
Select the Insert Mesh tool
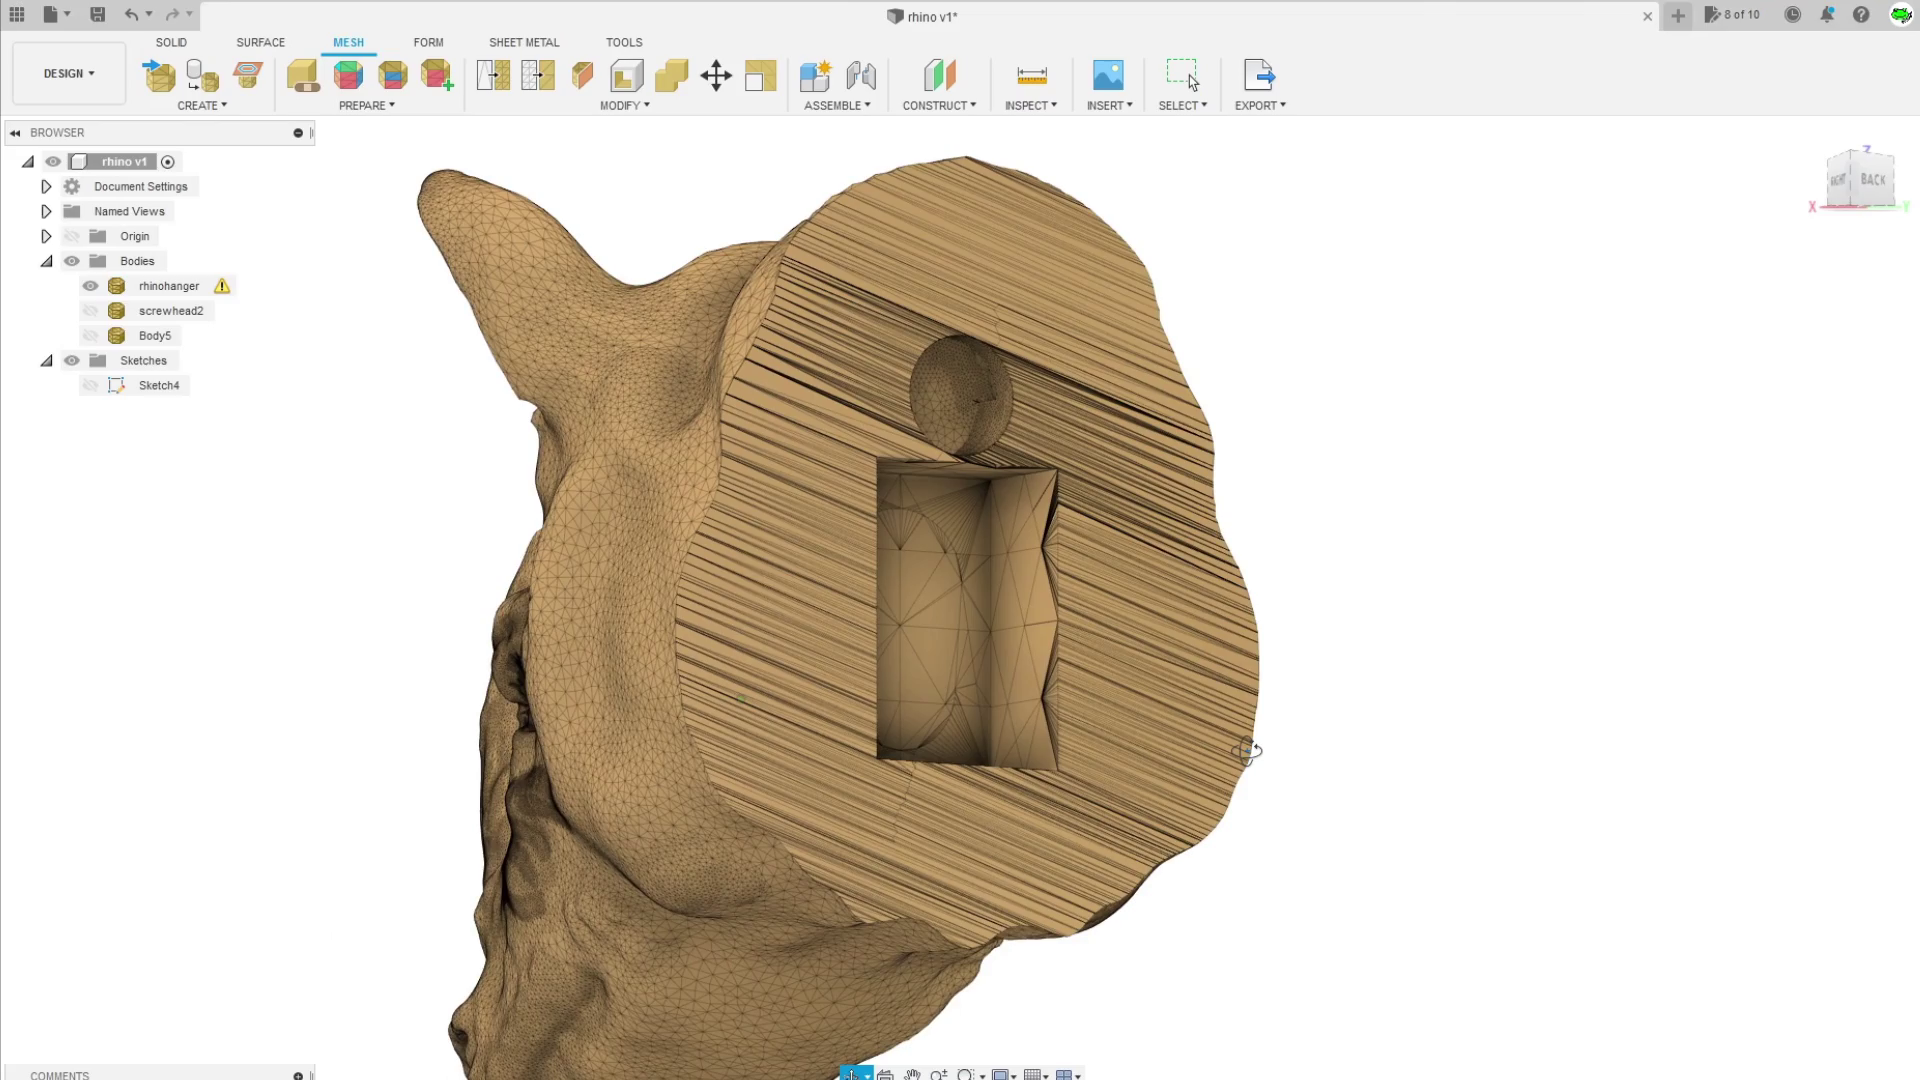click(x=158, y=76)
